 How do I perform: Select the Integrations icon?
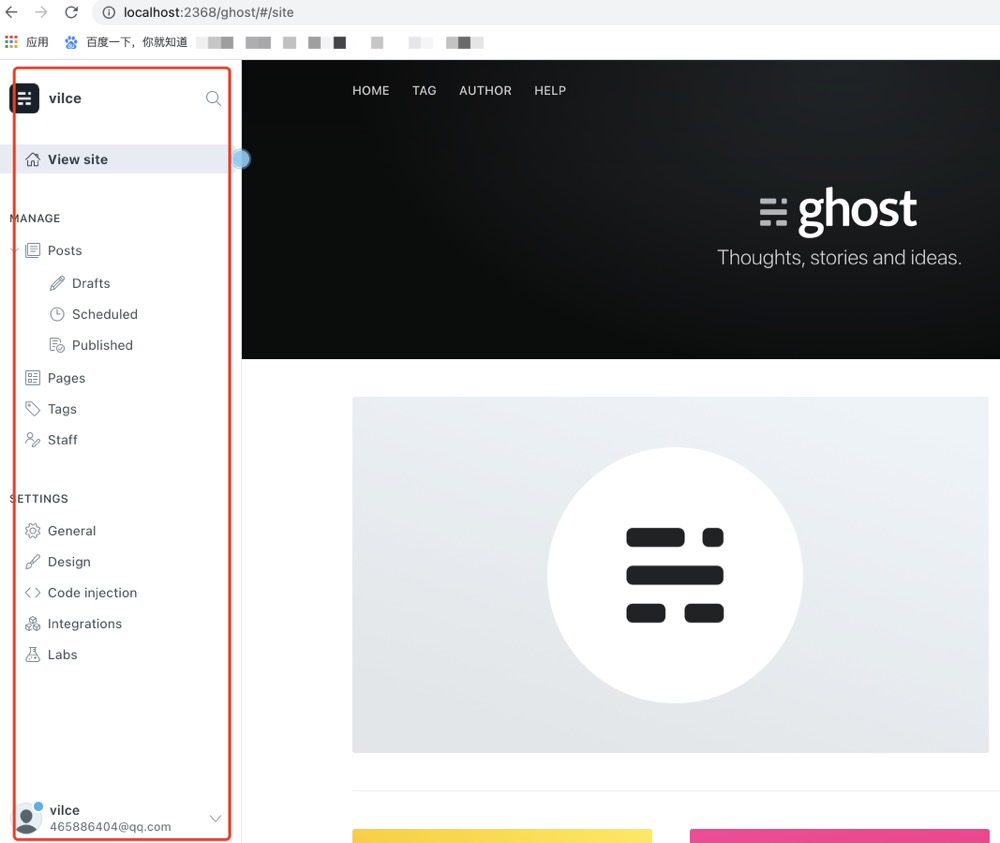tap(32, 623)
